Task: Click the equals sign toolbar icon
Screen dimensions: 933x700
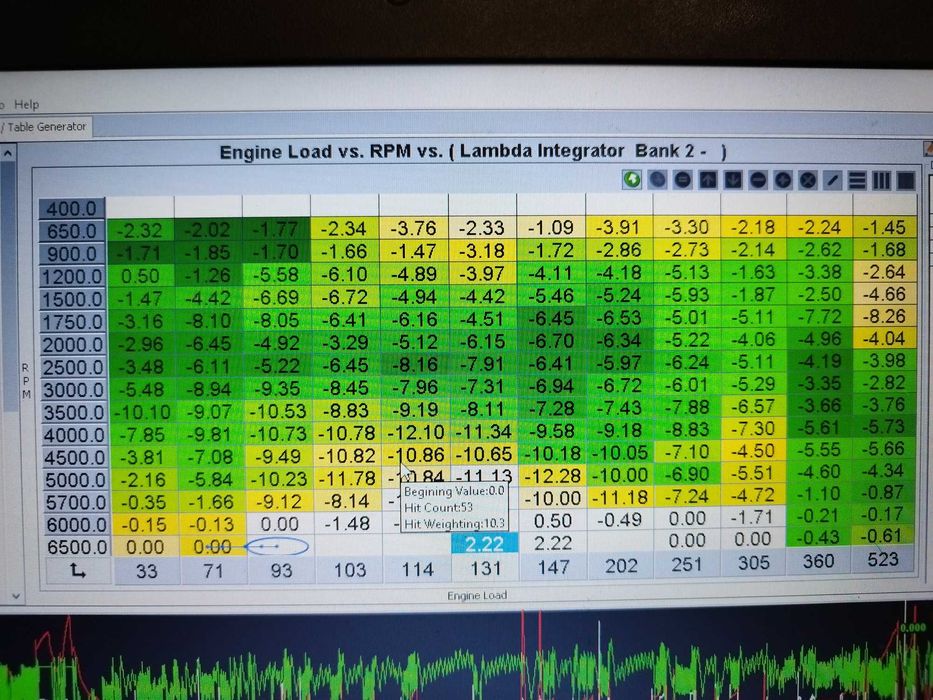Action: point(683,180)
